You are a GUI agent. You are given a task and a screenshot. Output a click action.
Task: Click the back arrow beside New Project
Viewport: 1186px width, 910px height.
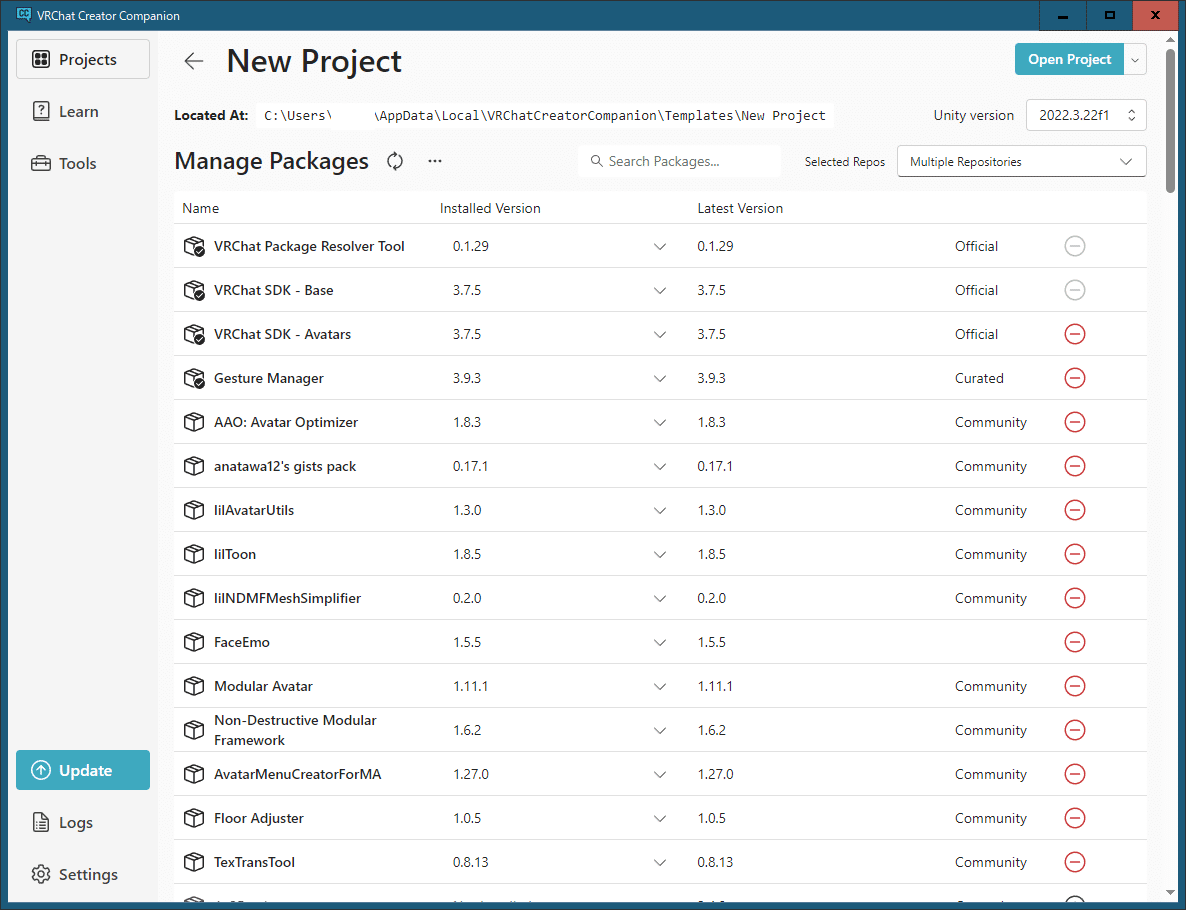click(194, 61)
